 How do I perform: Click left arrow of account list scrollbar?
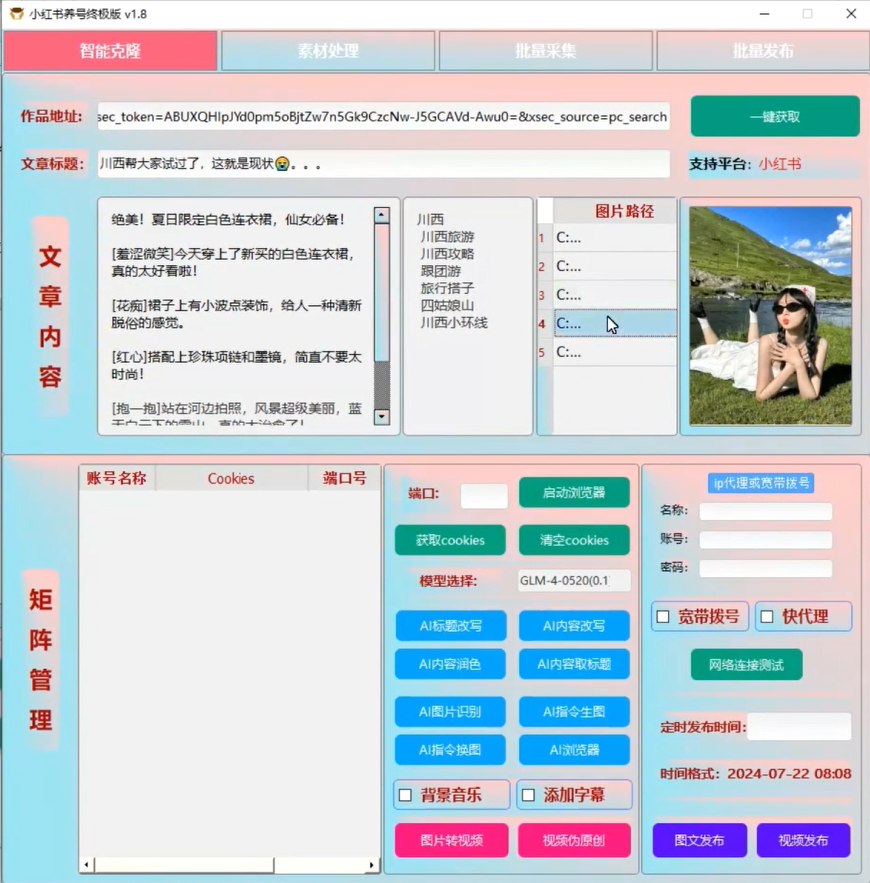[x=87, y=865]
